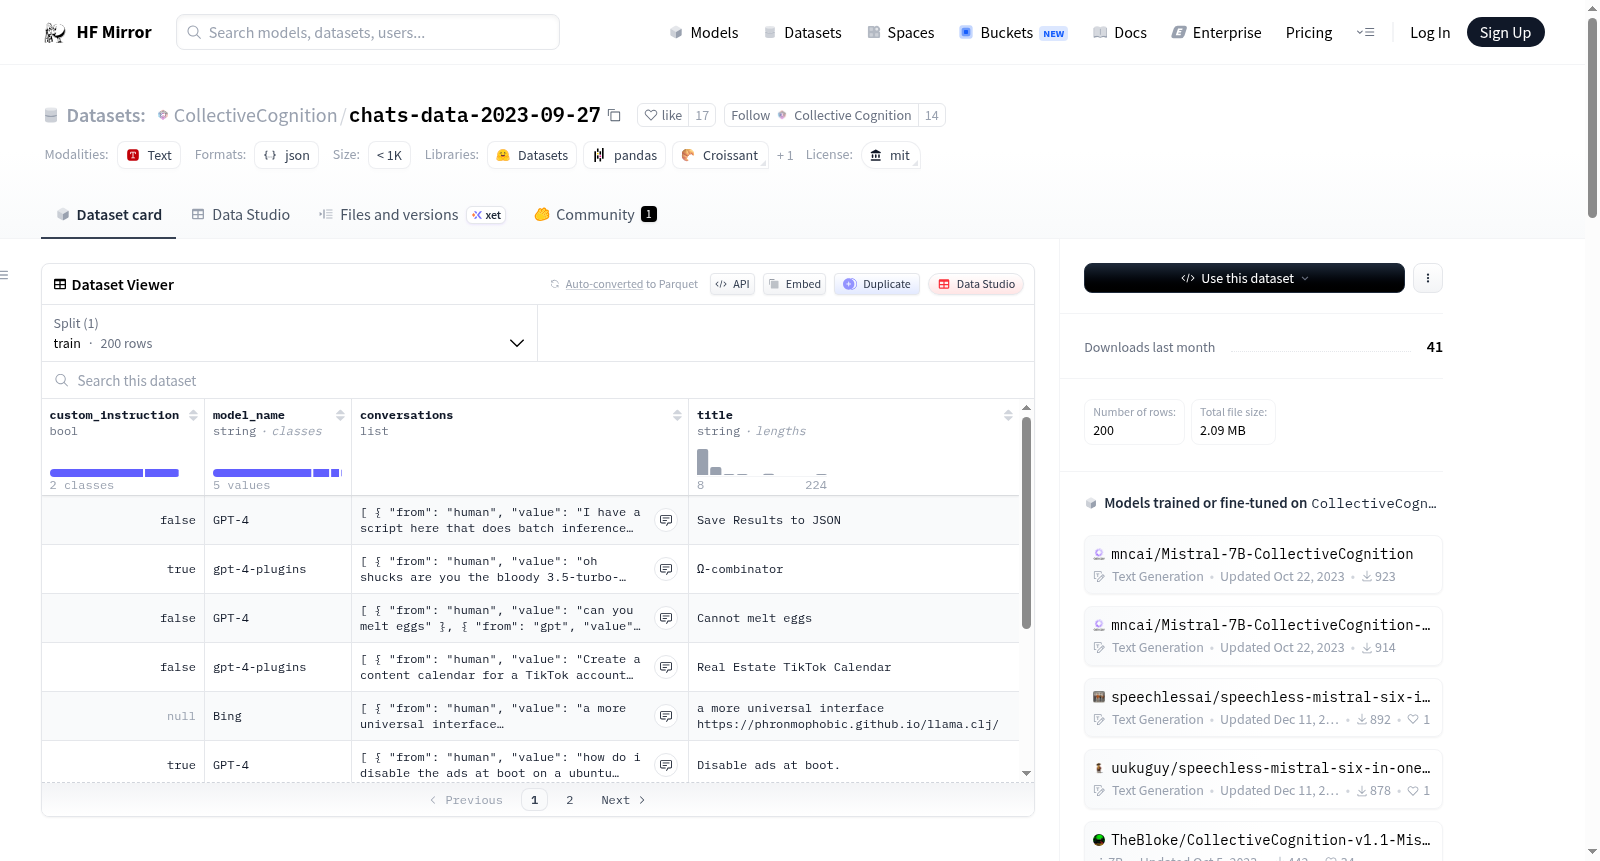Like this dataset
Screen dimensions: 1600x861
tap(663, 116)
